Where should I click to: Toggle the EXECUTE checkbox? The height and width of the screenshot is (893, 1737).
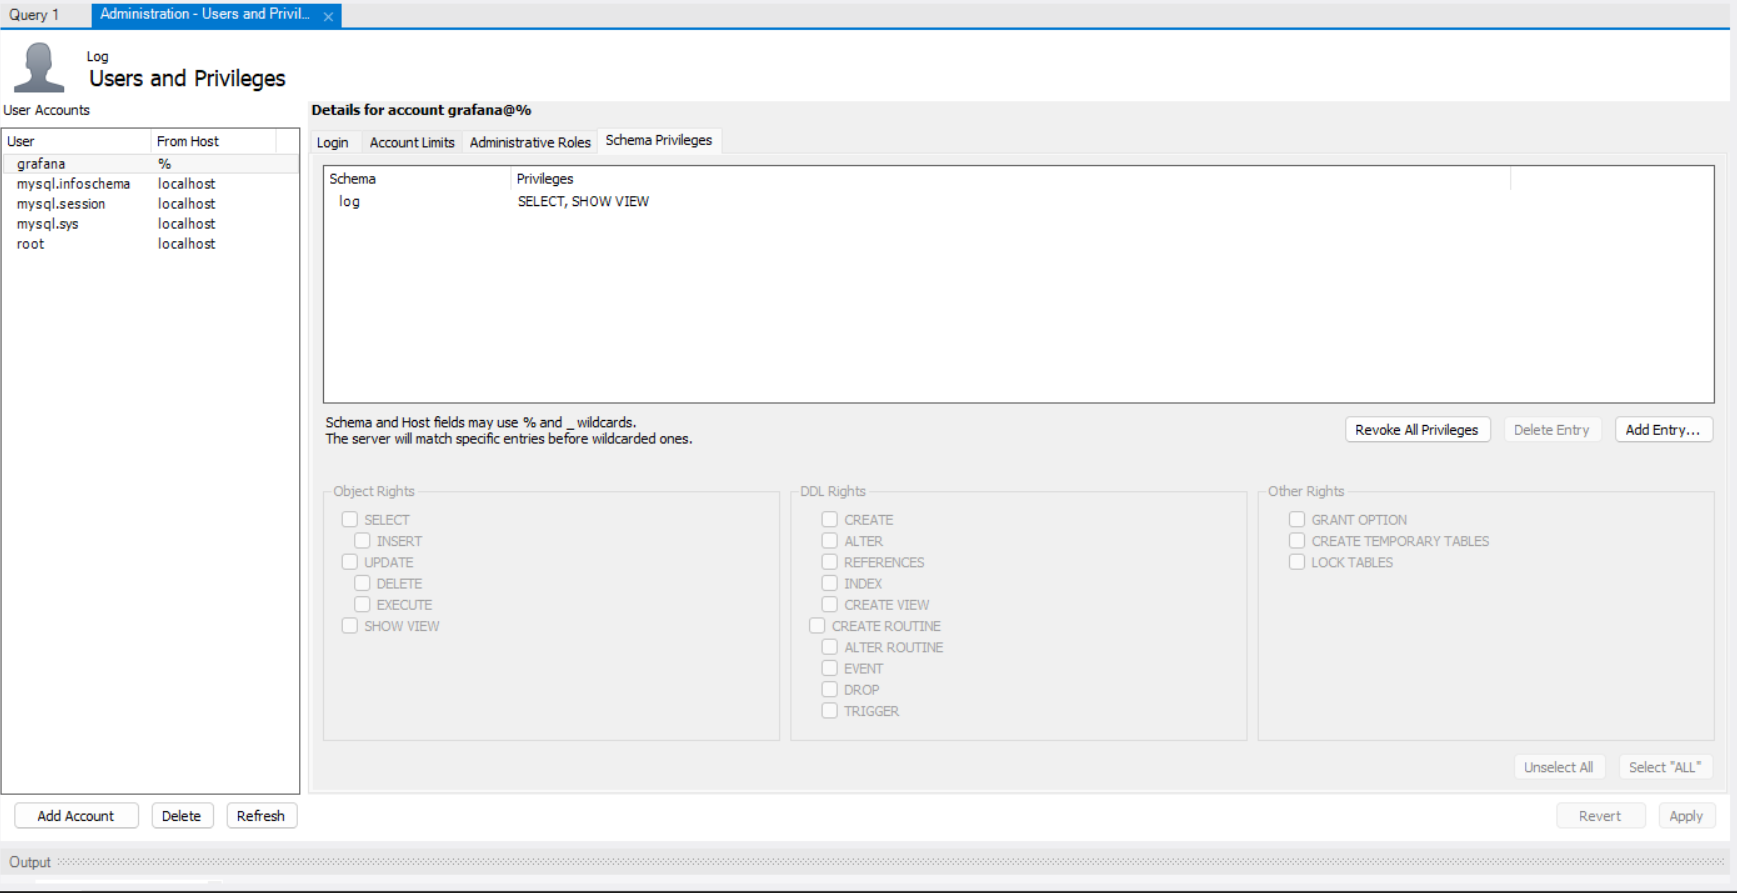(x=362, y=605)
